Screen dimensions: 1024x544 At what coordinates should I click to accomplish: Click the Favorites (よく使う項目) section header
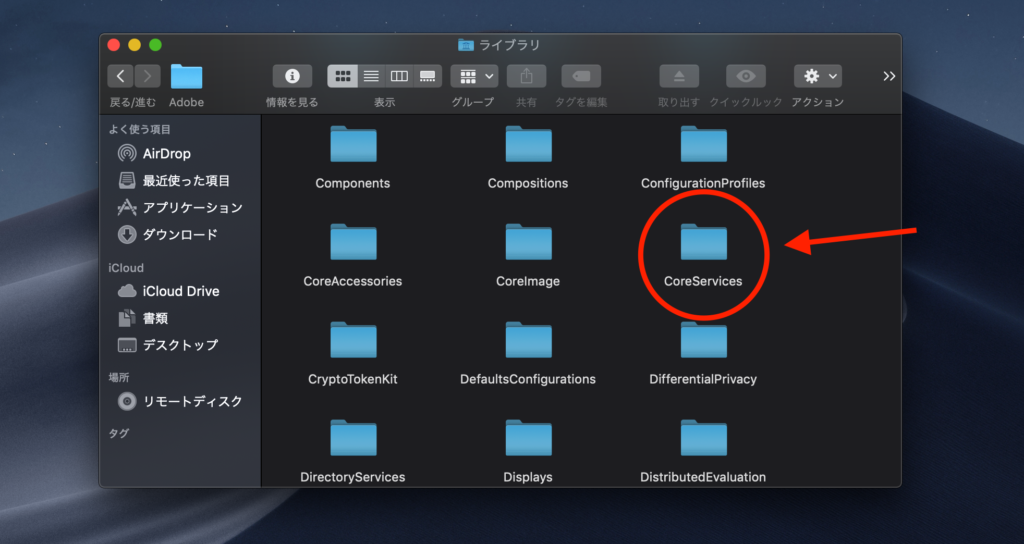pyautogui.click(x=140, y=129)
